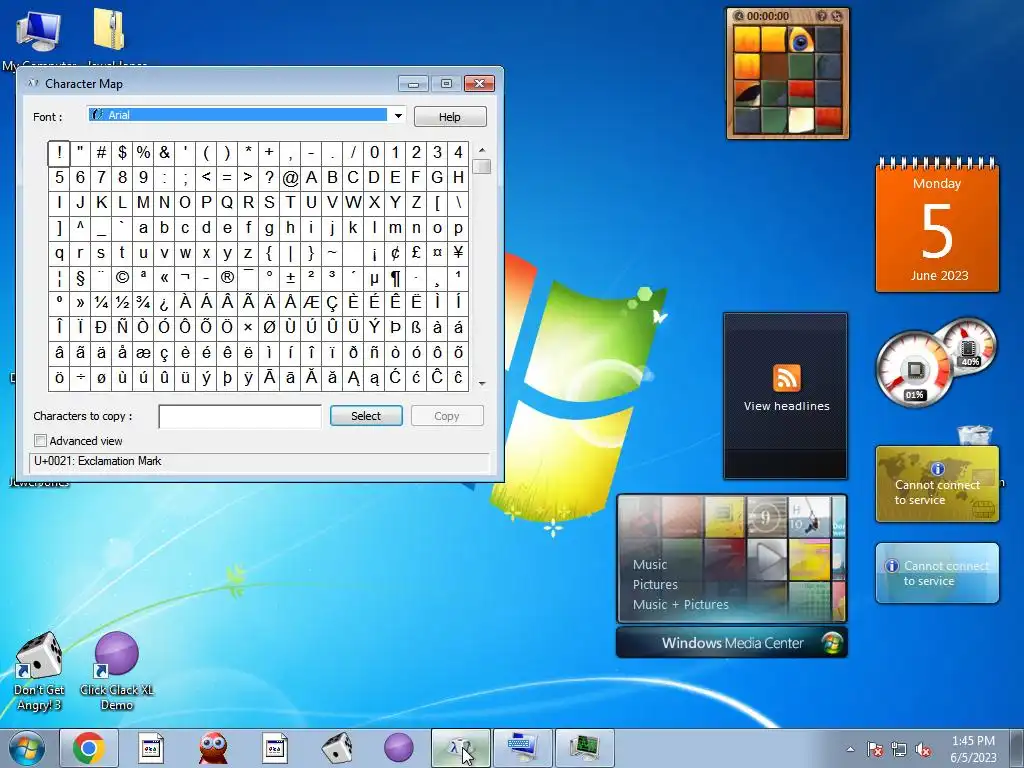Screen dimensions: 1024x768
Task: Click the network tray icon
Action: coord(899,749)
